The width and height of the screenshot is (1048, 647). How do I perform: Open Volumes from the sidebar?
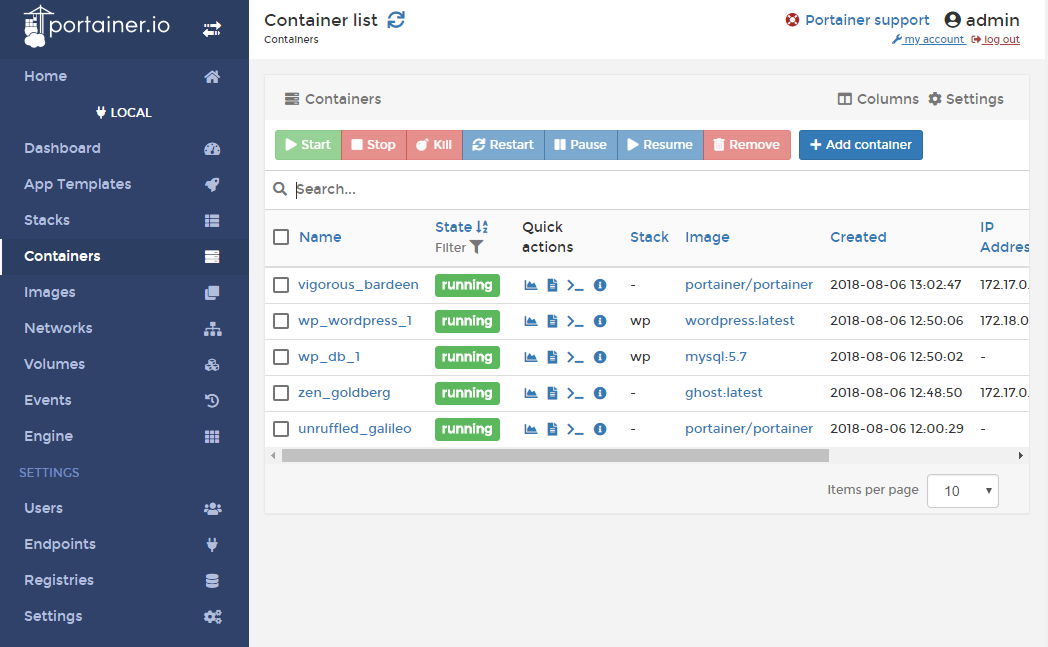point(54,364)
